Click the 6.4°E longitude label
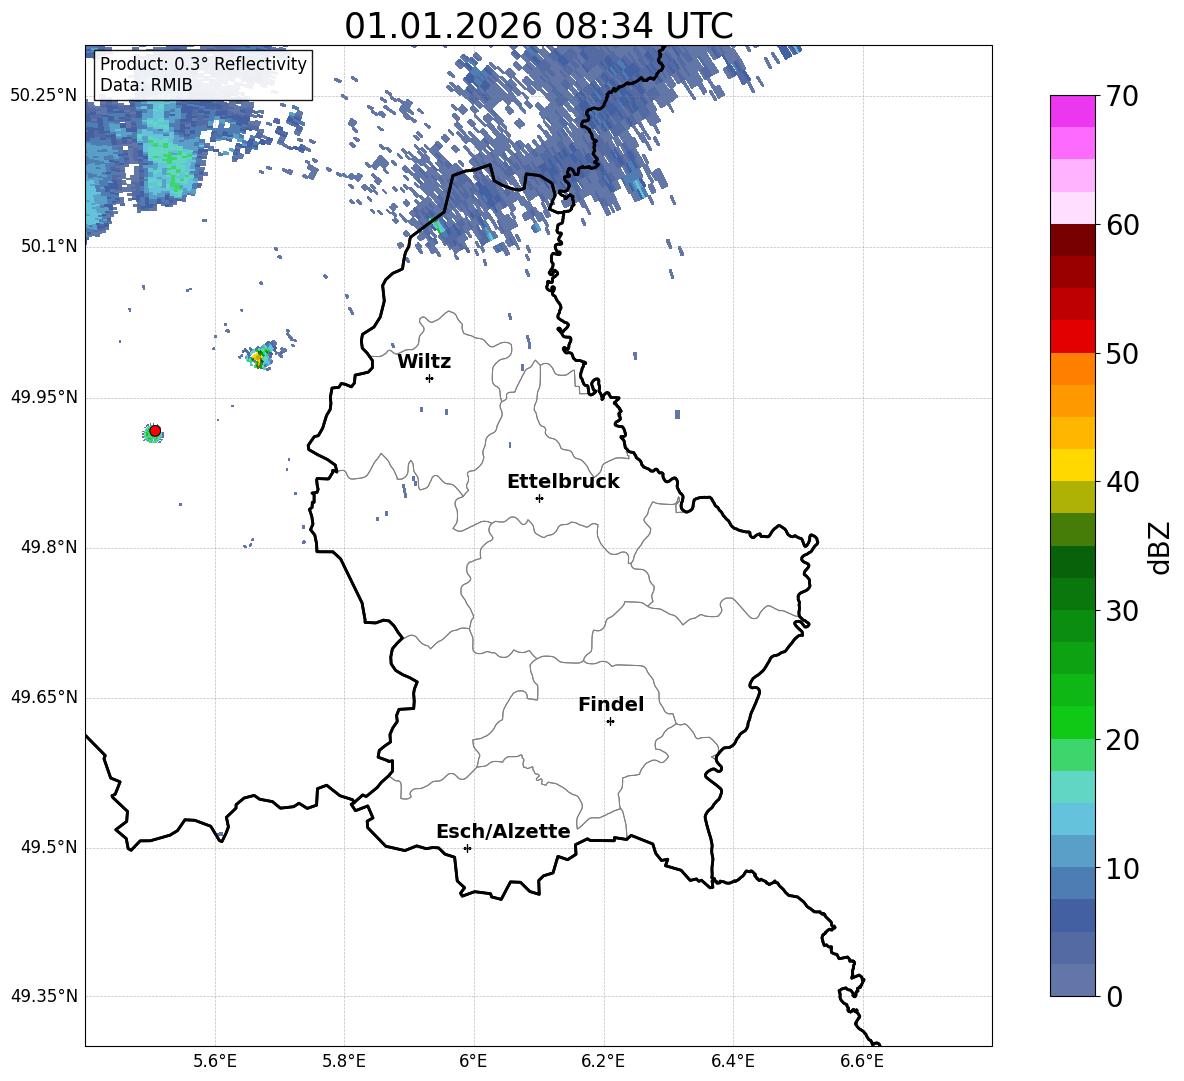 pos(732,1061)
